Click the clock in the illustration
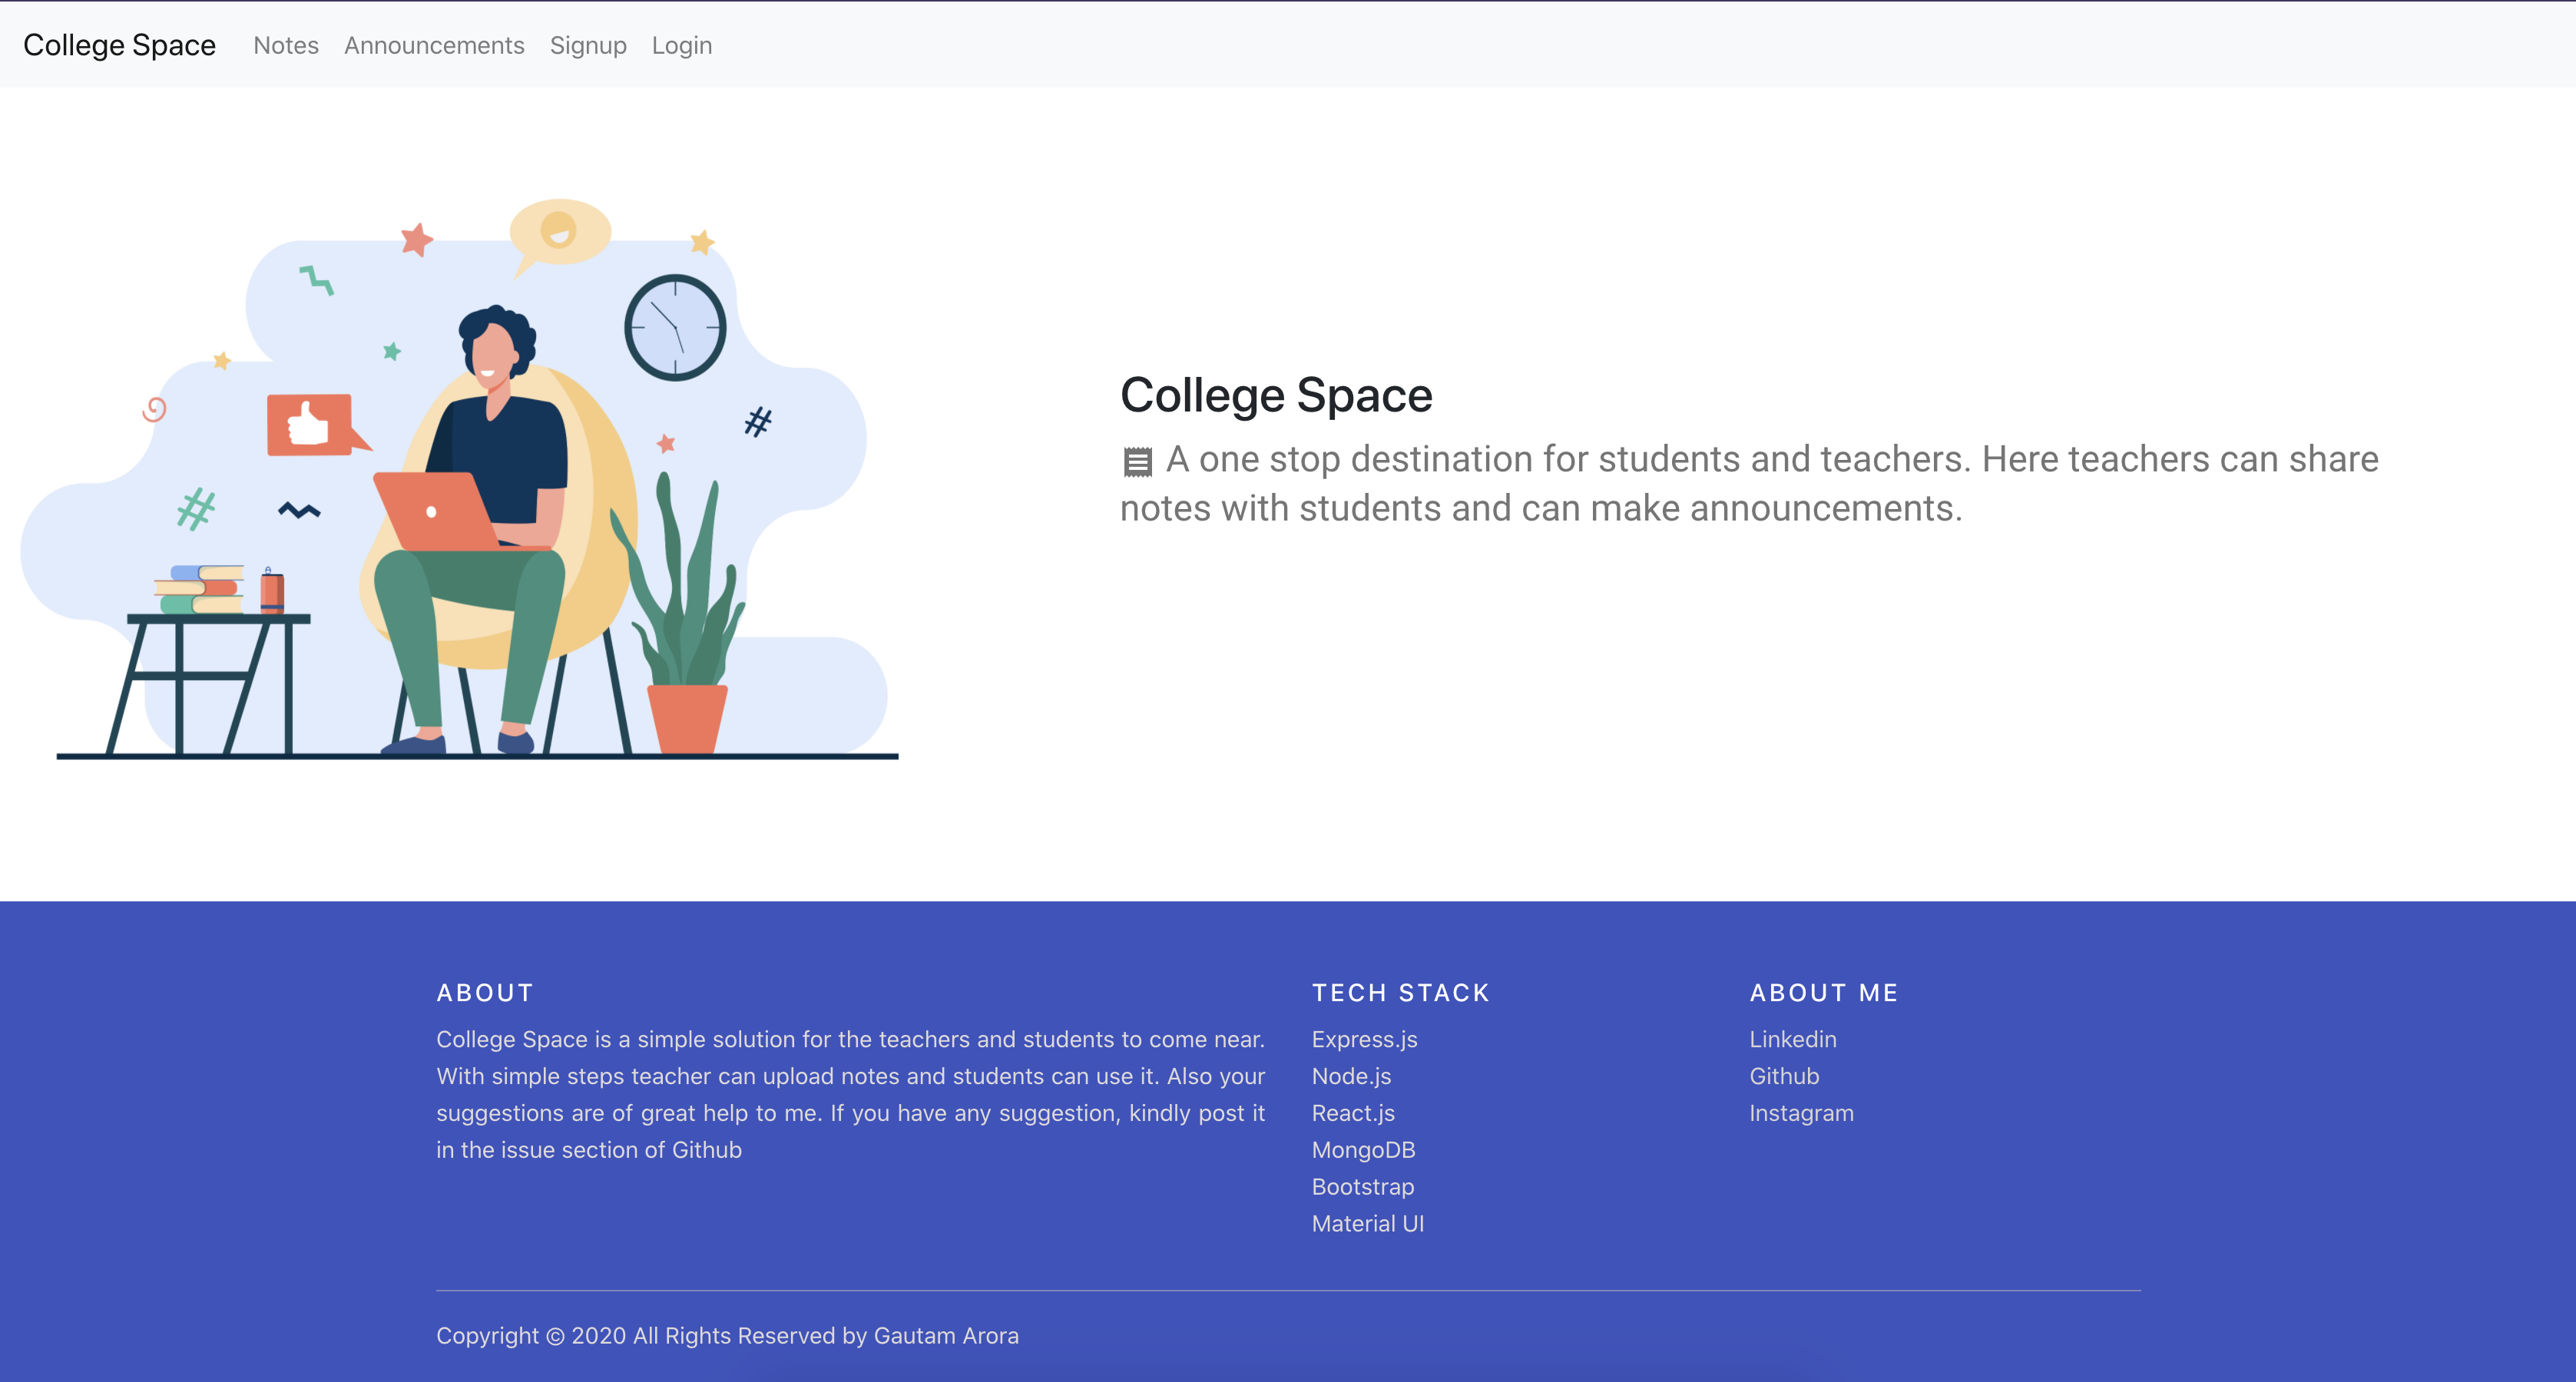This screenshot has width=2576, height=1382. [675, 327]
